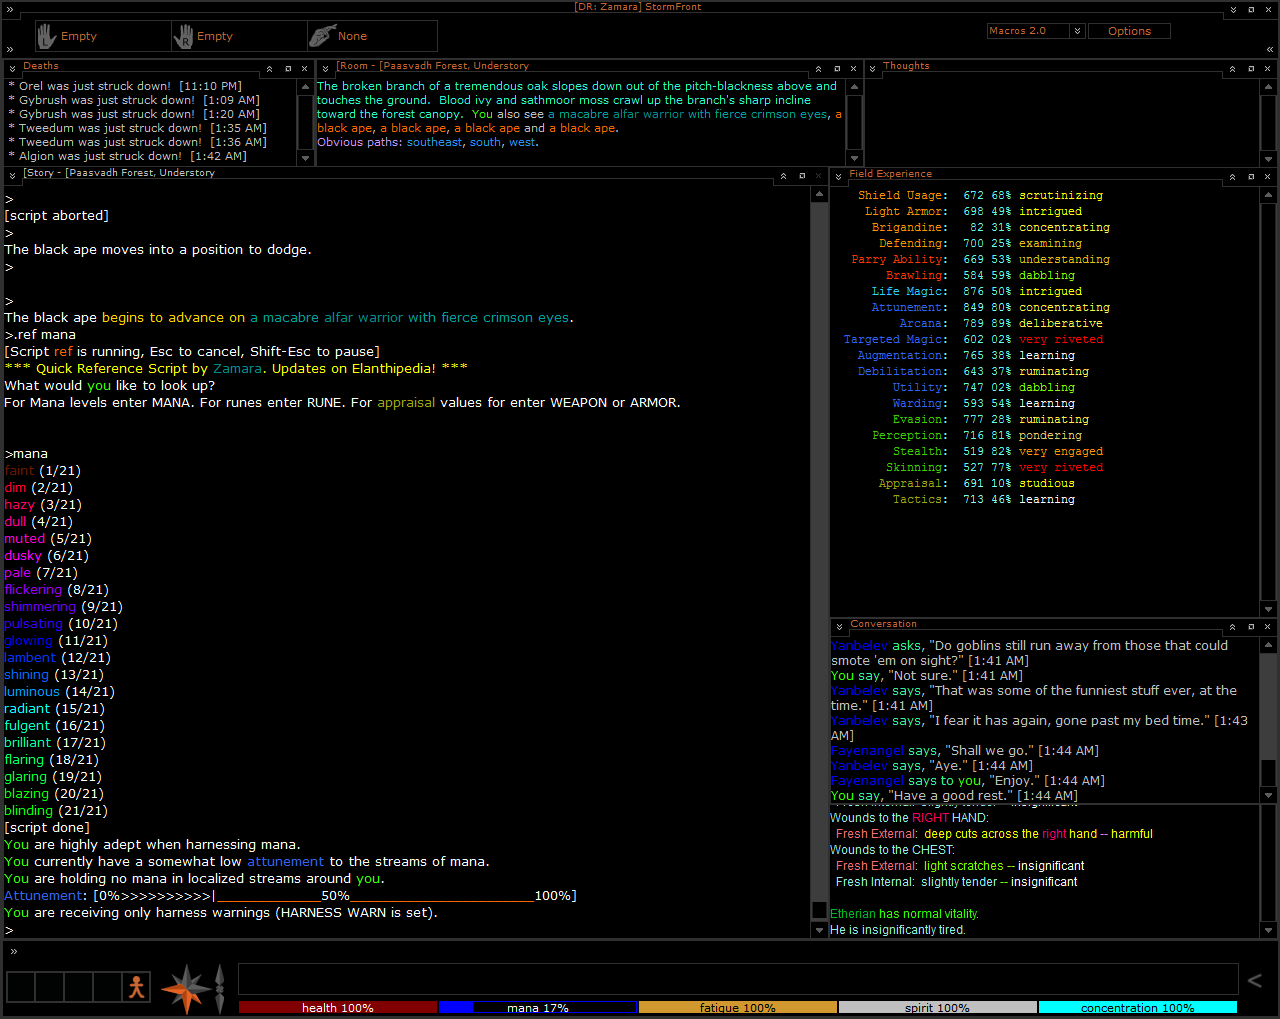Collapse the Story panel

[x=783, y=176]
